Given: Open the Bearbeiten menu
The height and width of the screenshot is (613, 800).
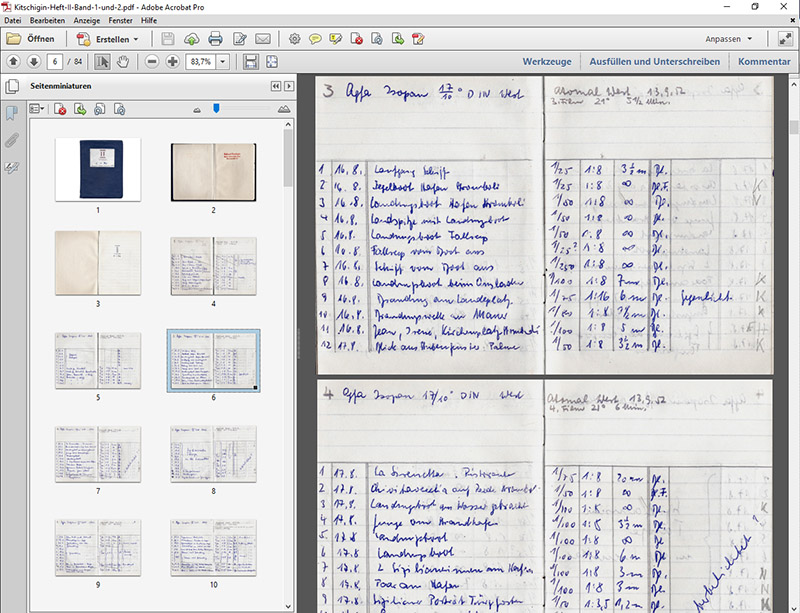Looking at the screenshot, I should pyautogui.click(x=48, y=20).
